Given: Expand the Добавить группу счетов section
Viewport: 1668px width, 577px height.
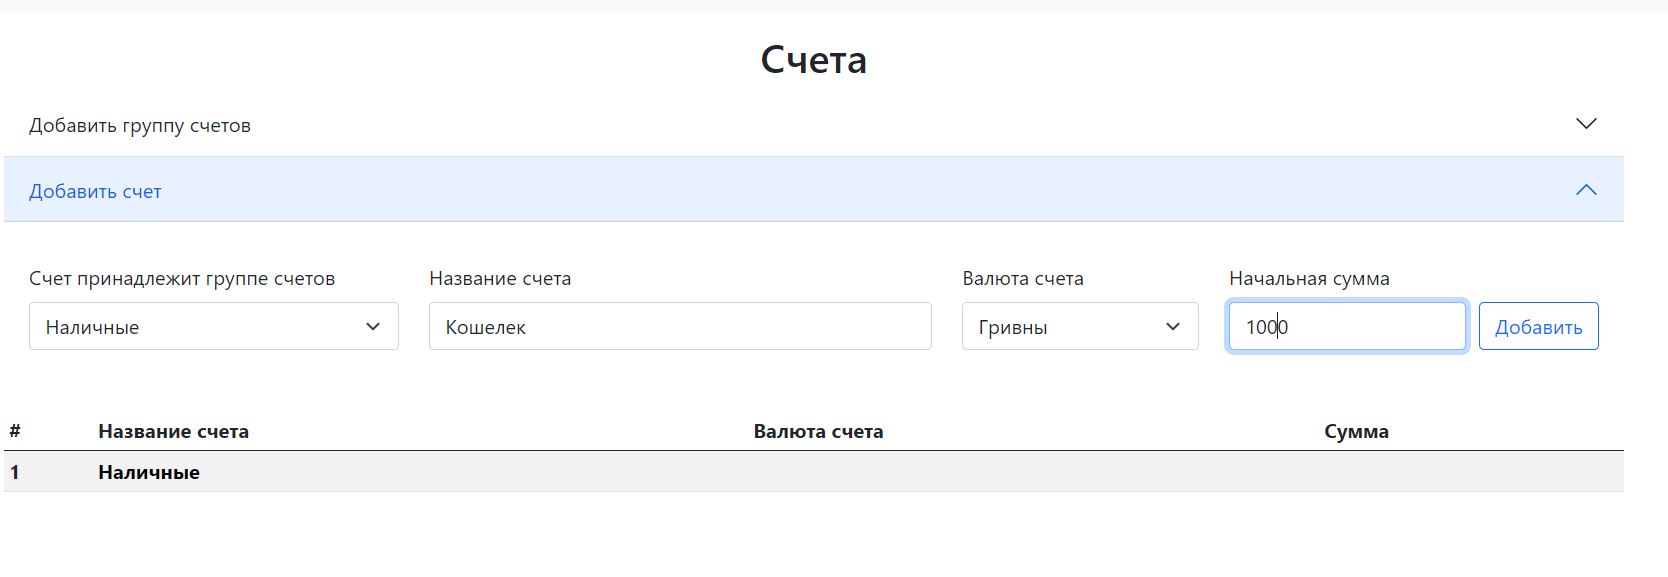Looking at the screenshot, I should point(140,125).
